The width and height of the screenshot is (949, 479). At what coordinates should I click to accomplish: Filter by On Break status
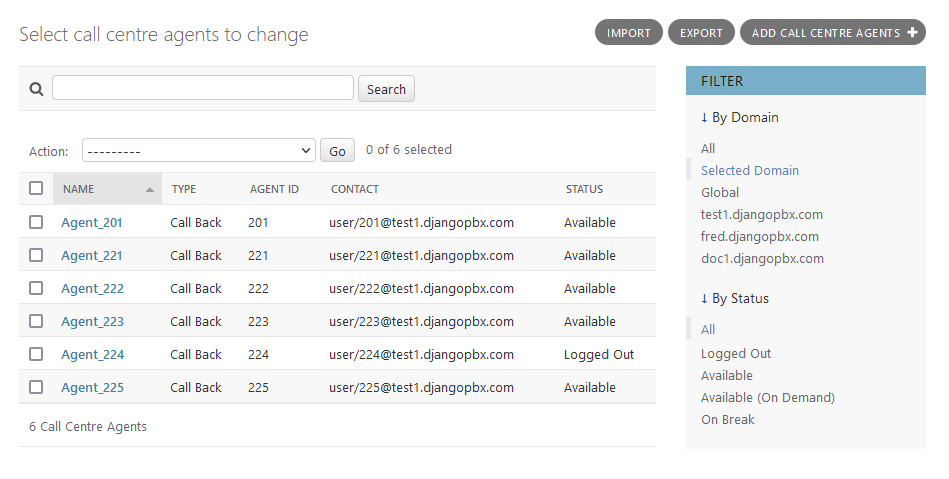point(728,419)
